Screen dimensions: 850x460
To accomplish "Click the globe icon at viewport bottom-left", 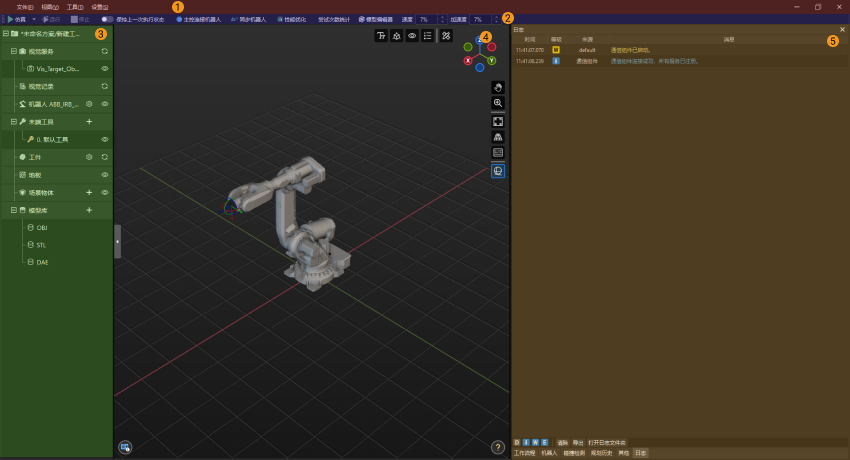I will pos(125,447).
